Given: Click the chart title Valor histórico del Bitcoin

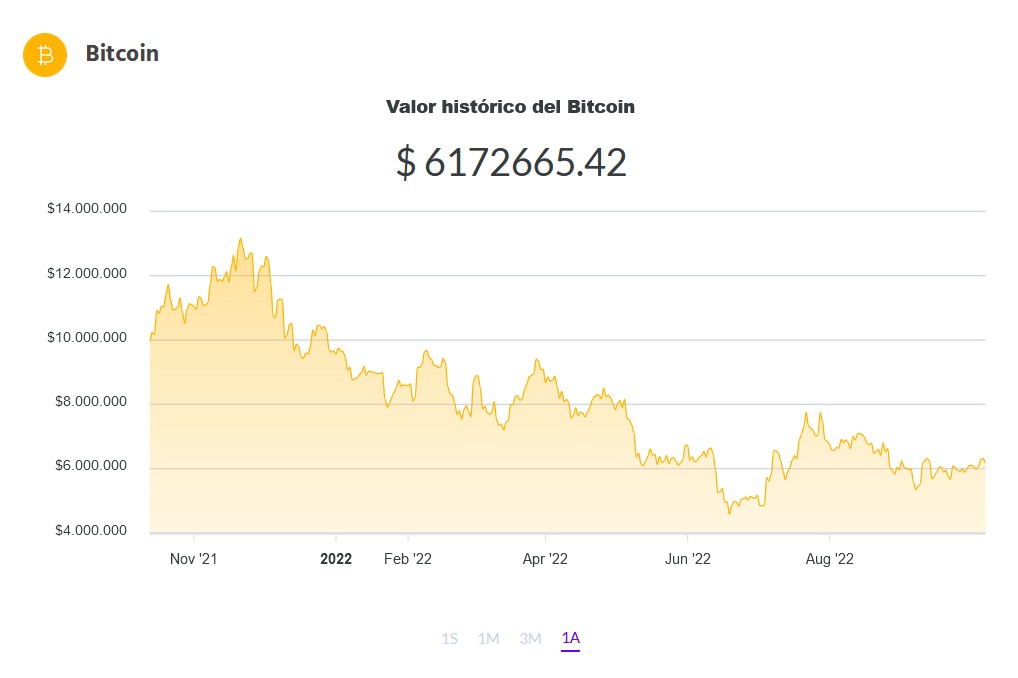Looking at the screenshot, I should pyautogui.click(x=510, y=106).
